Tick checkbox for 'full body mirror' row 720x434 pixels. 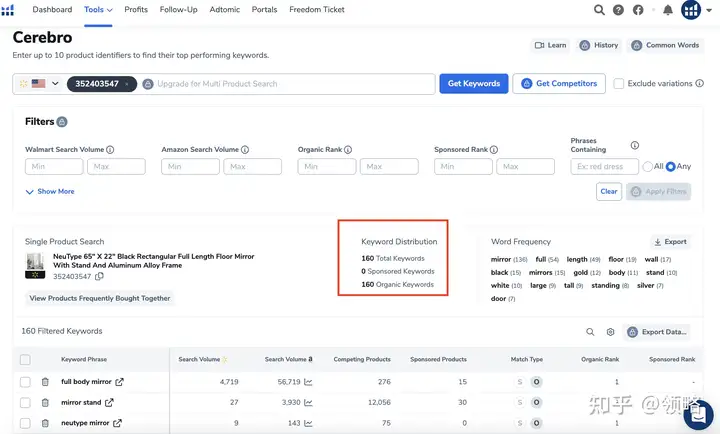pyautogui.click(x=25, y=382)
